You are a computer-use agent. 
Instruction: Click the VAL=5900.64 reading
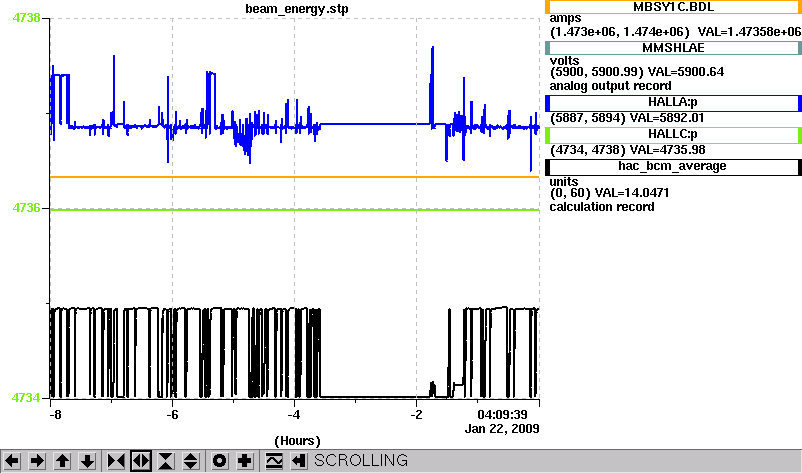(686, 72)
